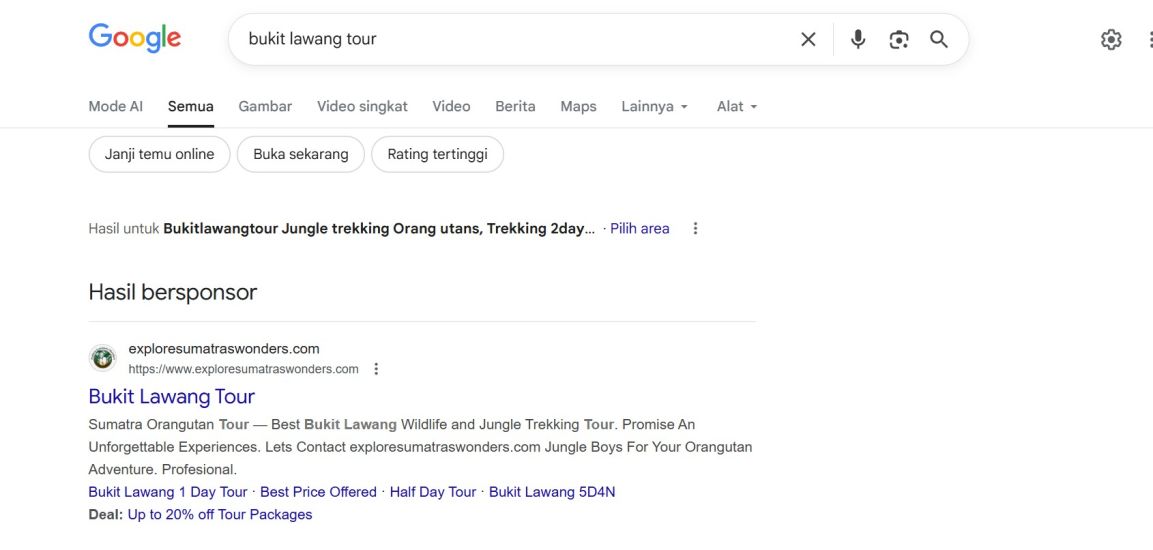Image resolution: width=1153 pixels, height=550 pixels.
Task: Open Google Lens image search icon
Action: [x=899, y=39]
